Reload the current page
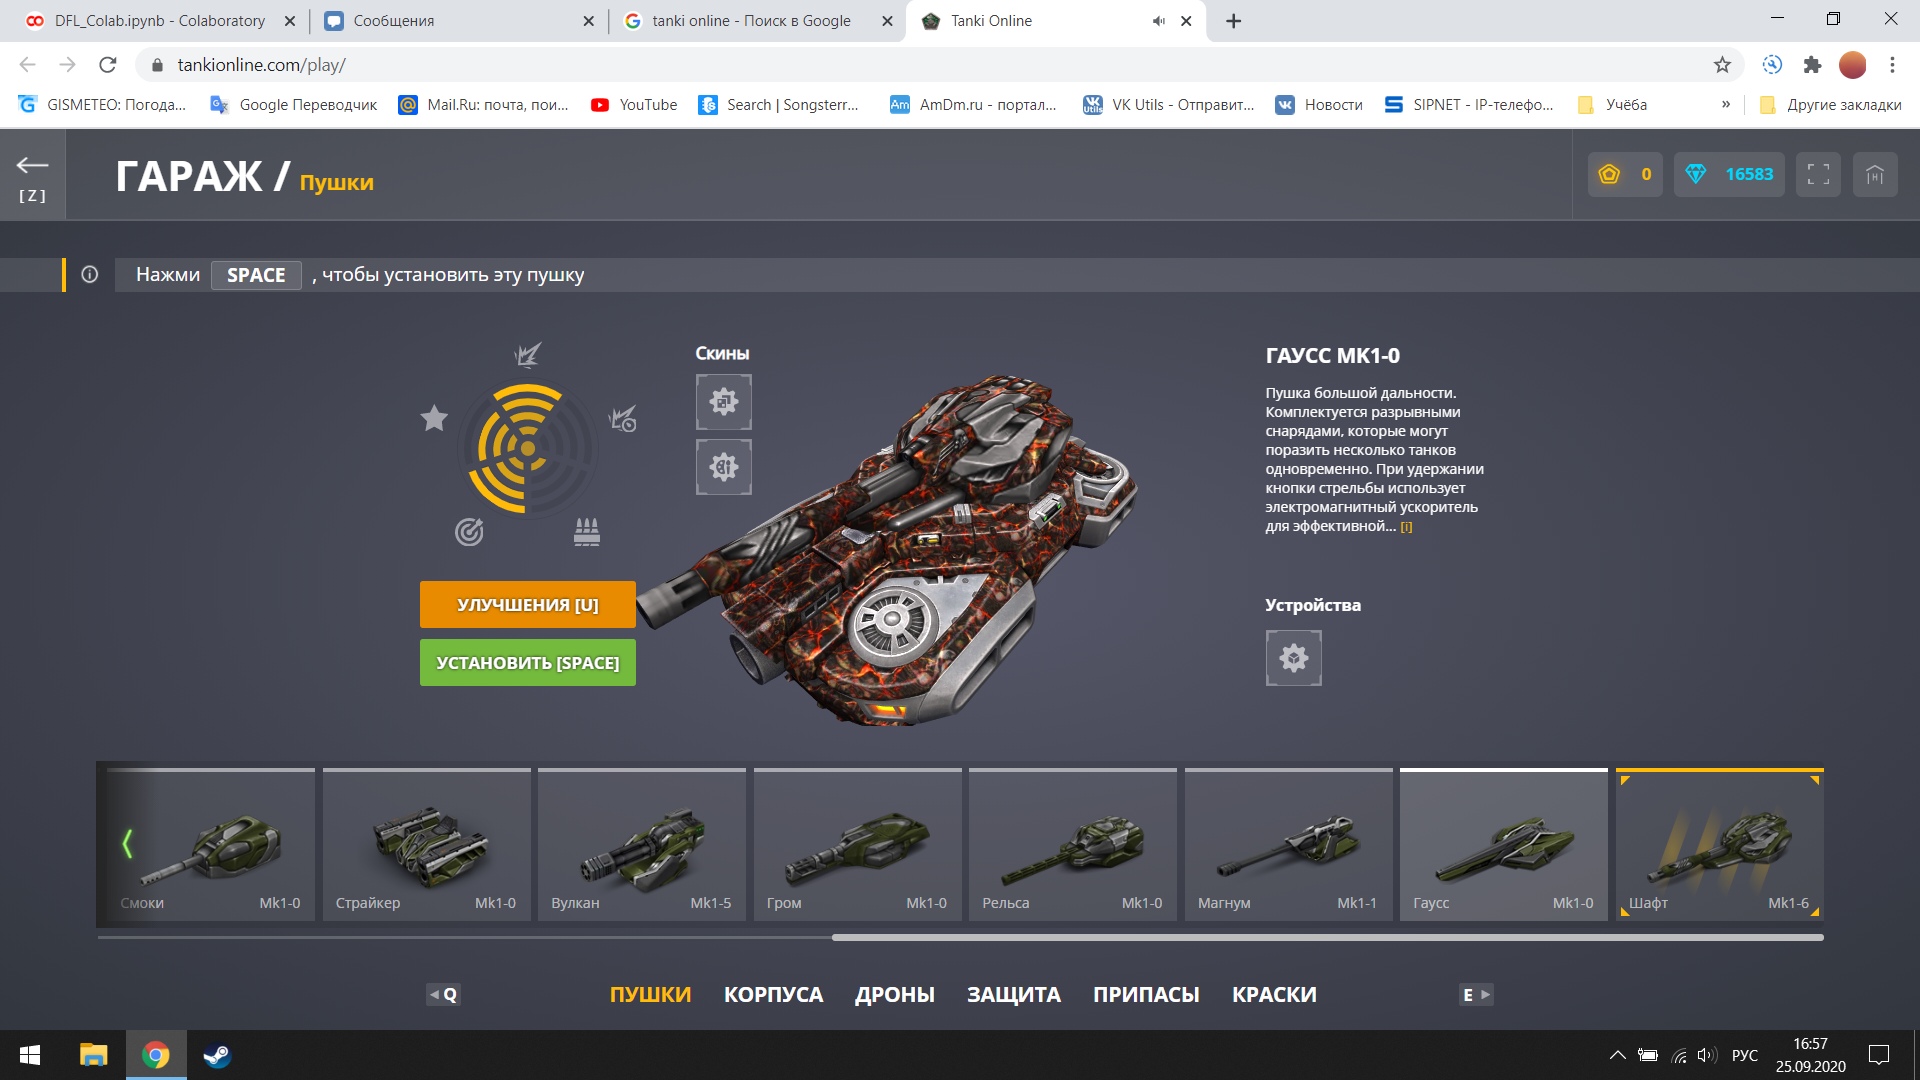1920x1080 pixels. pos(108,65)
